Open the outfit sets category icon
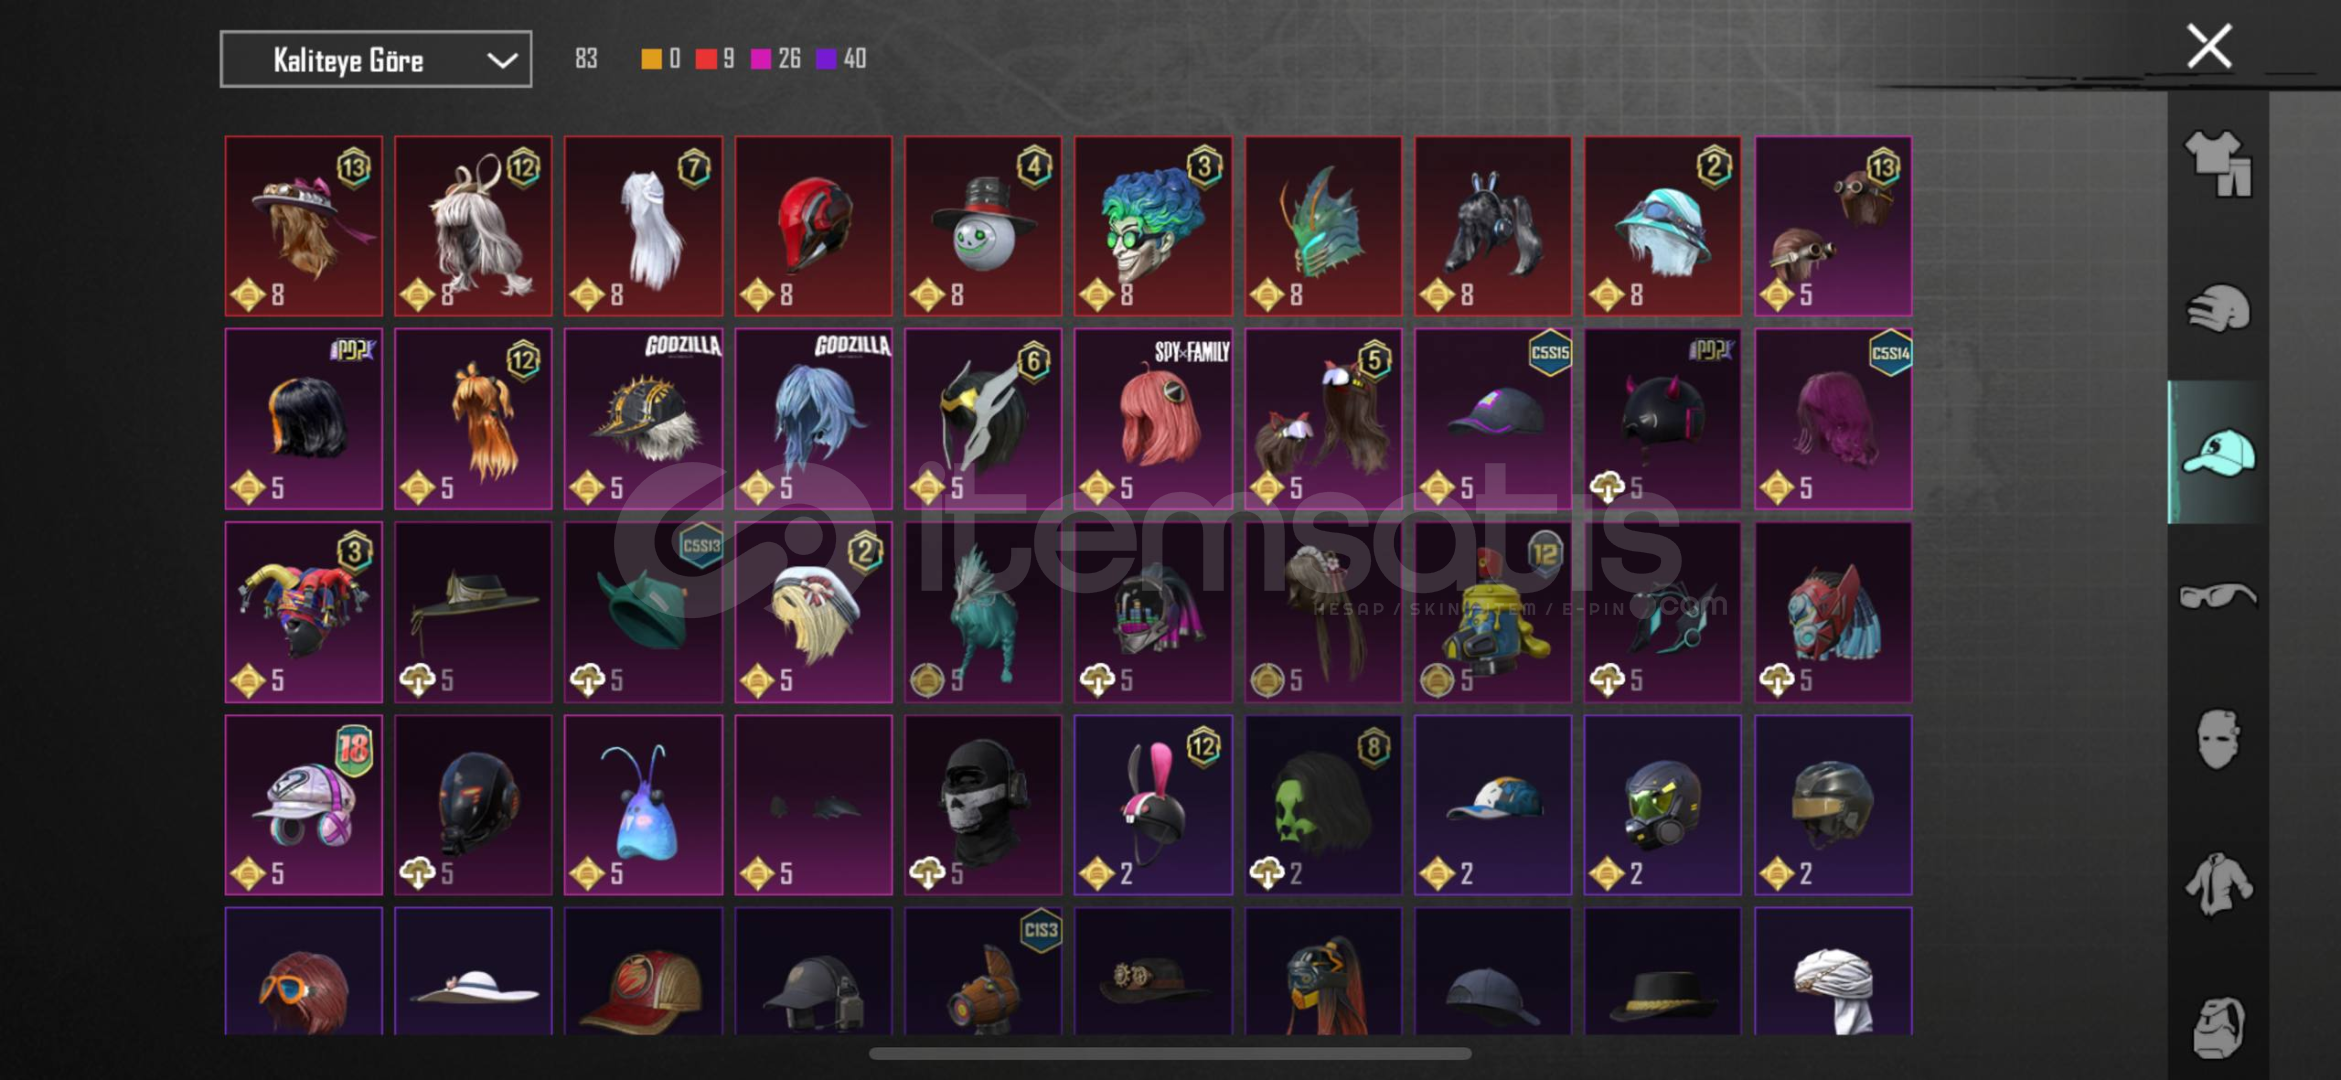The width and height of the screenshot is (2341, 1080). click(x=2217, y=163)
